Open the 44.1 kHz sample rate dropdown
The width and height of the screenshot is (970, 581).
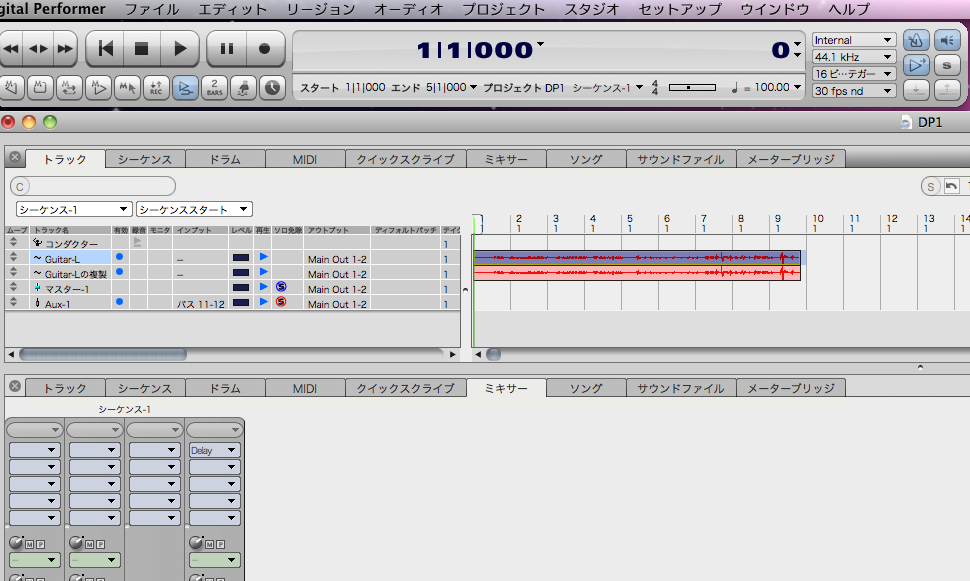(854, 57)
